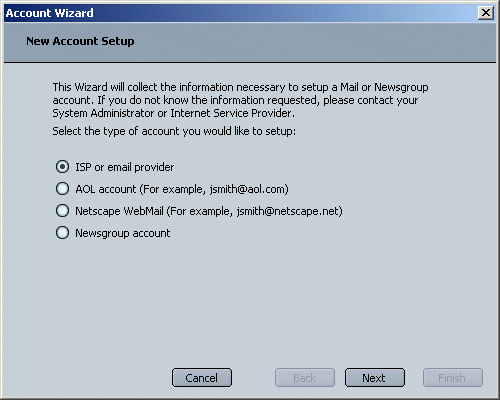Proceed with the Next button

(375, 378)
